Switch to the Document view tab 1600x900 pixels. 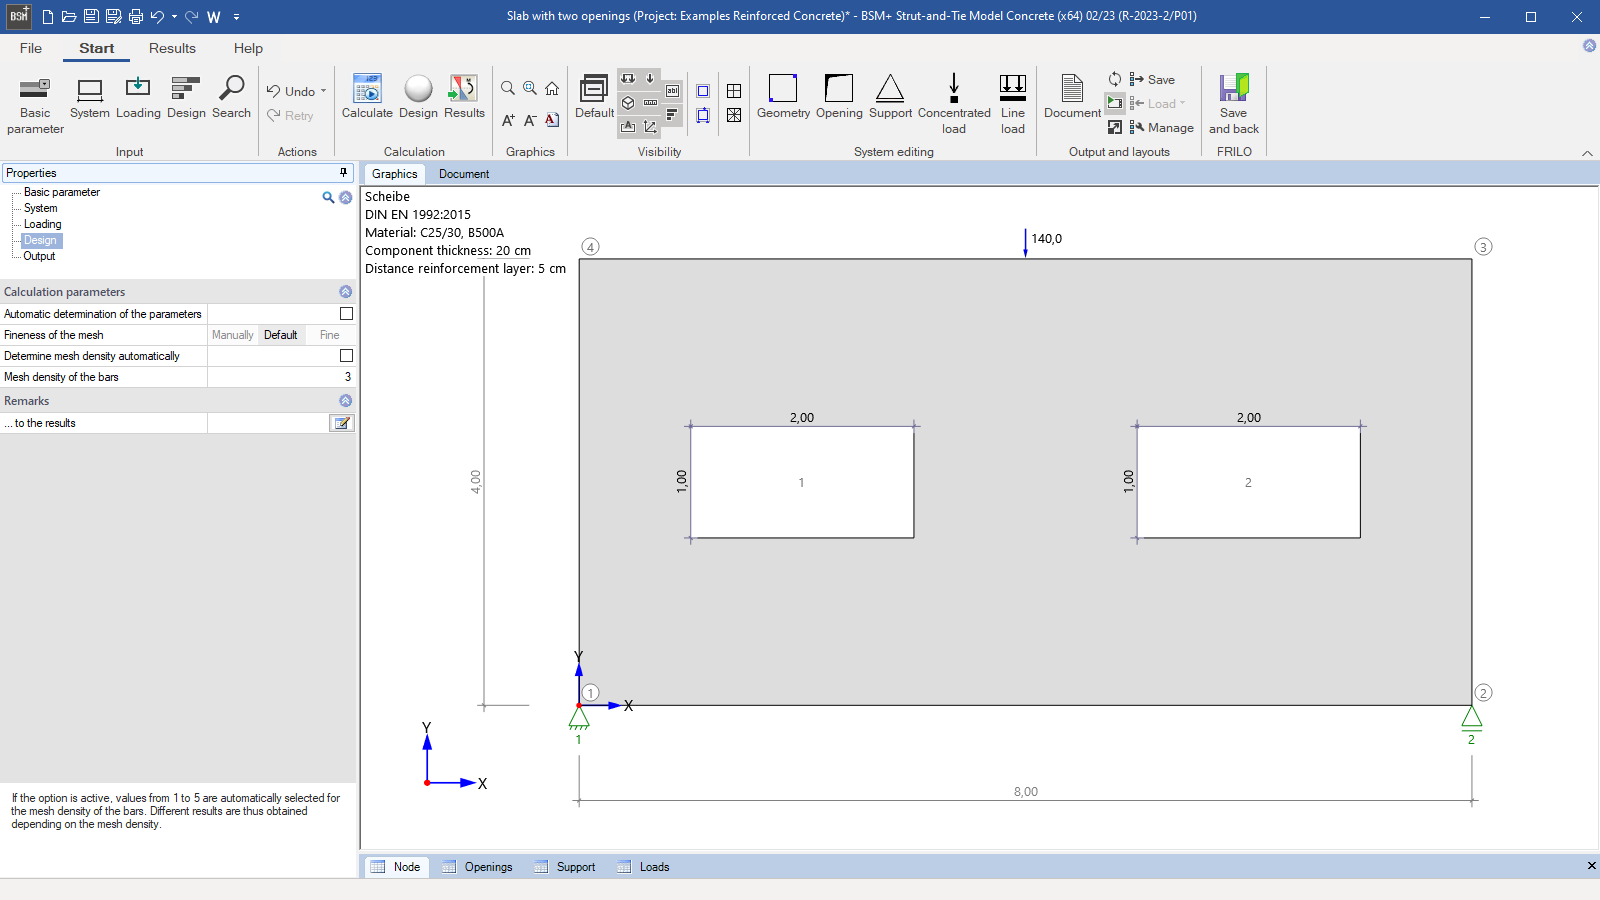pos(464,174)
